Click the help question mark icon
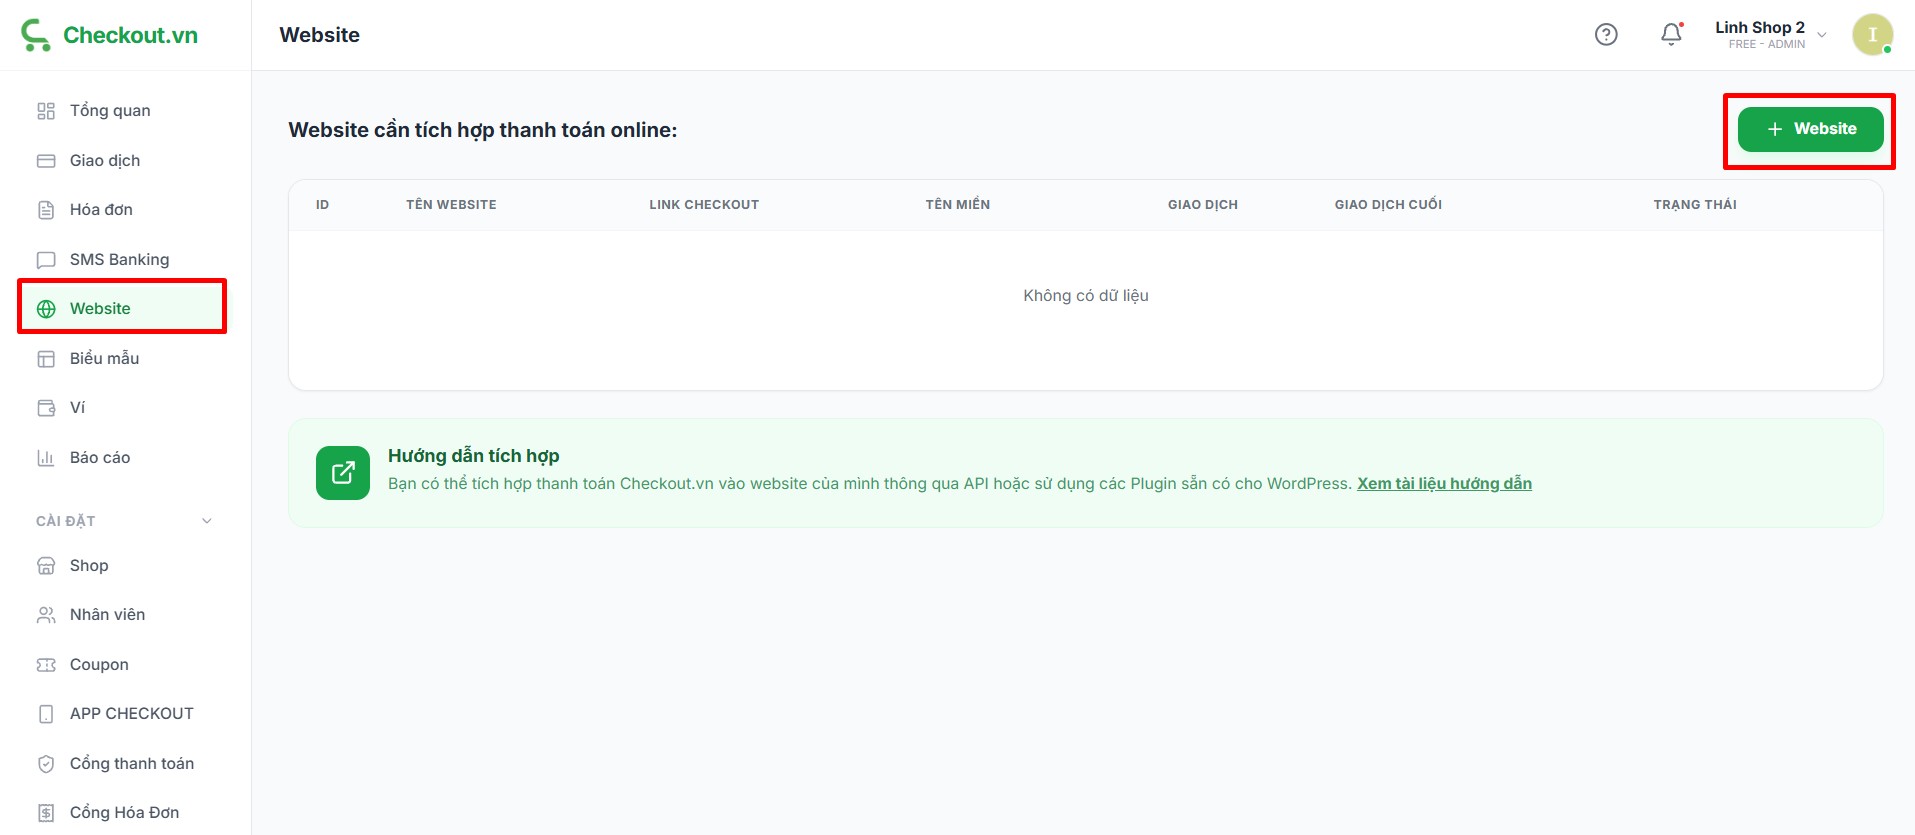Viewport: 1915px width, 835px height. tap(1606, 35)
